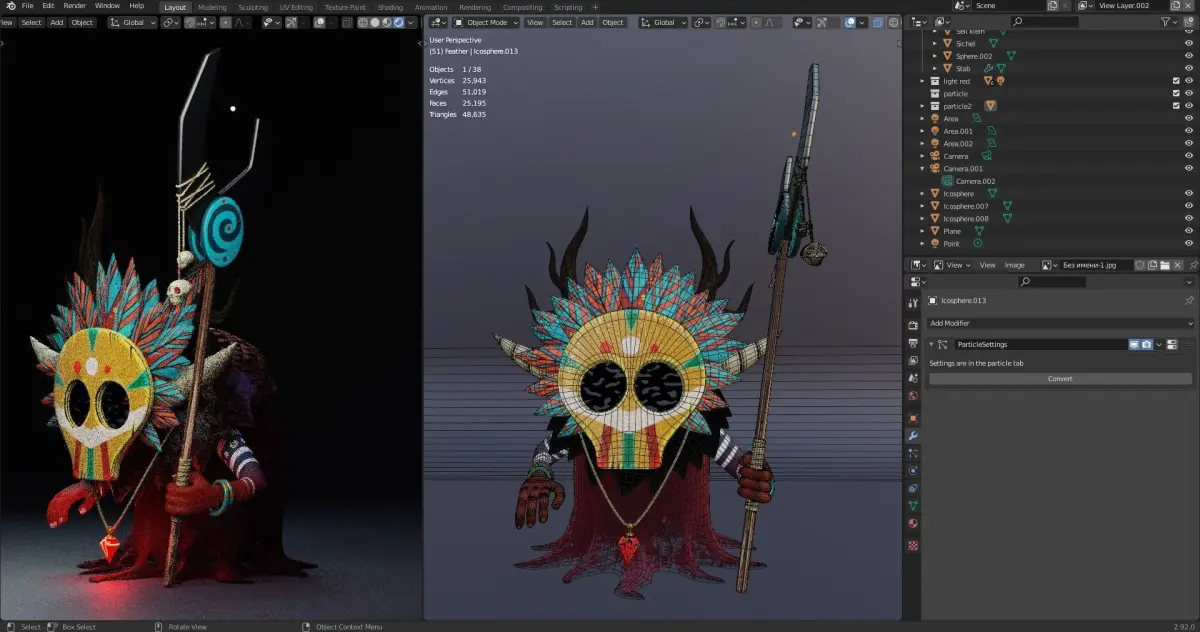This screenshot has width=1200, height=632.
Task: Uncheck the particle2 collection checkbox
Action: [x=1176, y=106]
